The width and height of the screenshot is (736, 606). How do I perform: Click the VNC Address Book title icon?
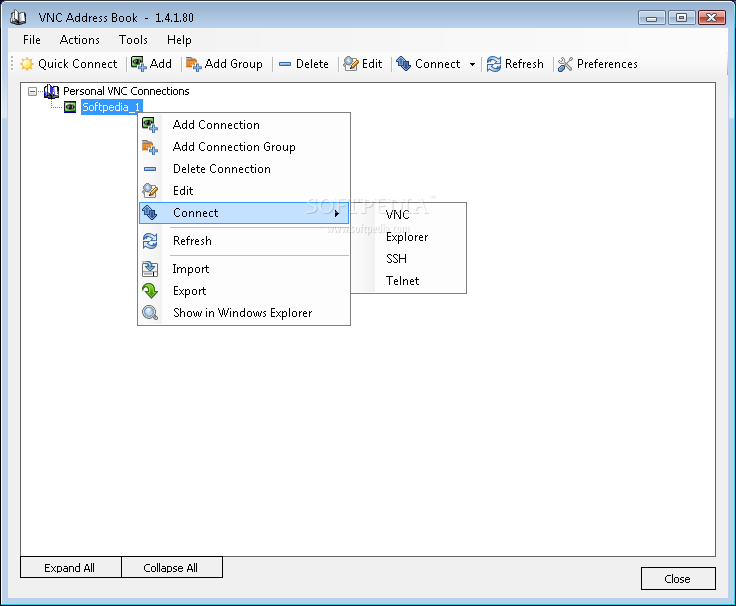18,17
